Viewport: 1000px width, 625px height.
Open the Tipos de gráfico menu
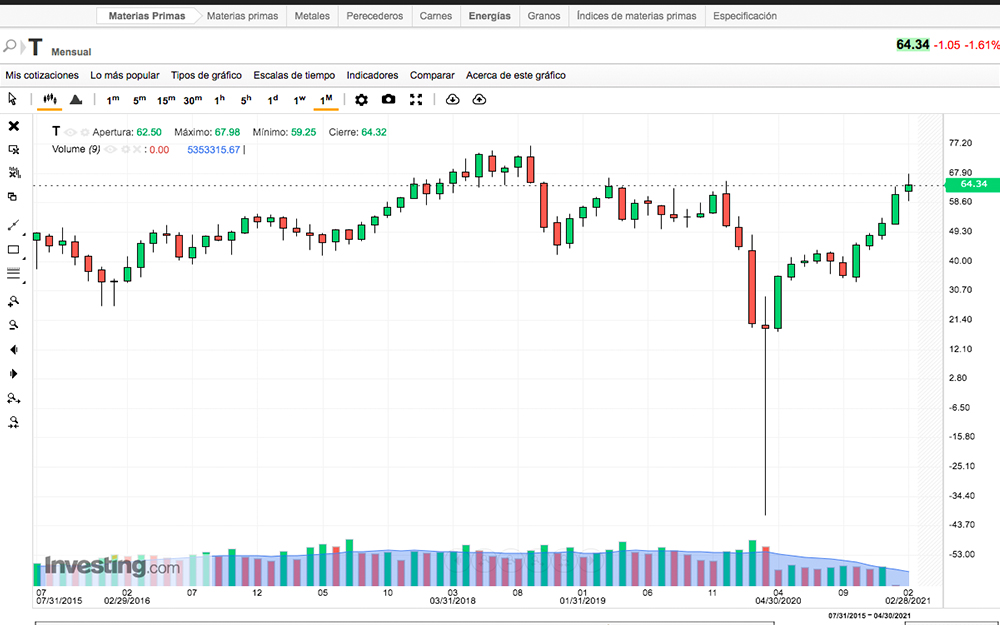(x=206, y=75)
